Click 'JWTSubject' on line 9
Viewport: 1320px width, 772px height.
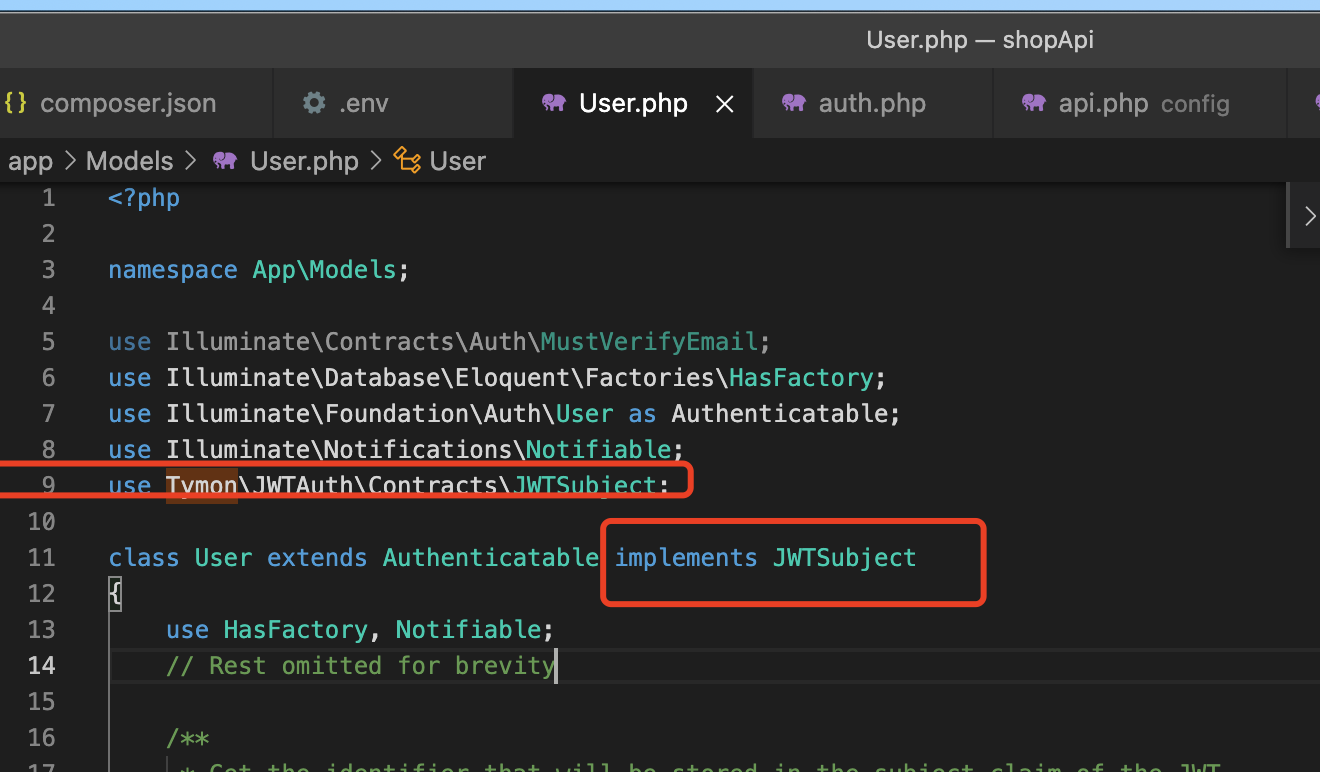coord(584,486)
